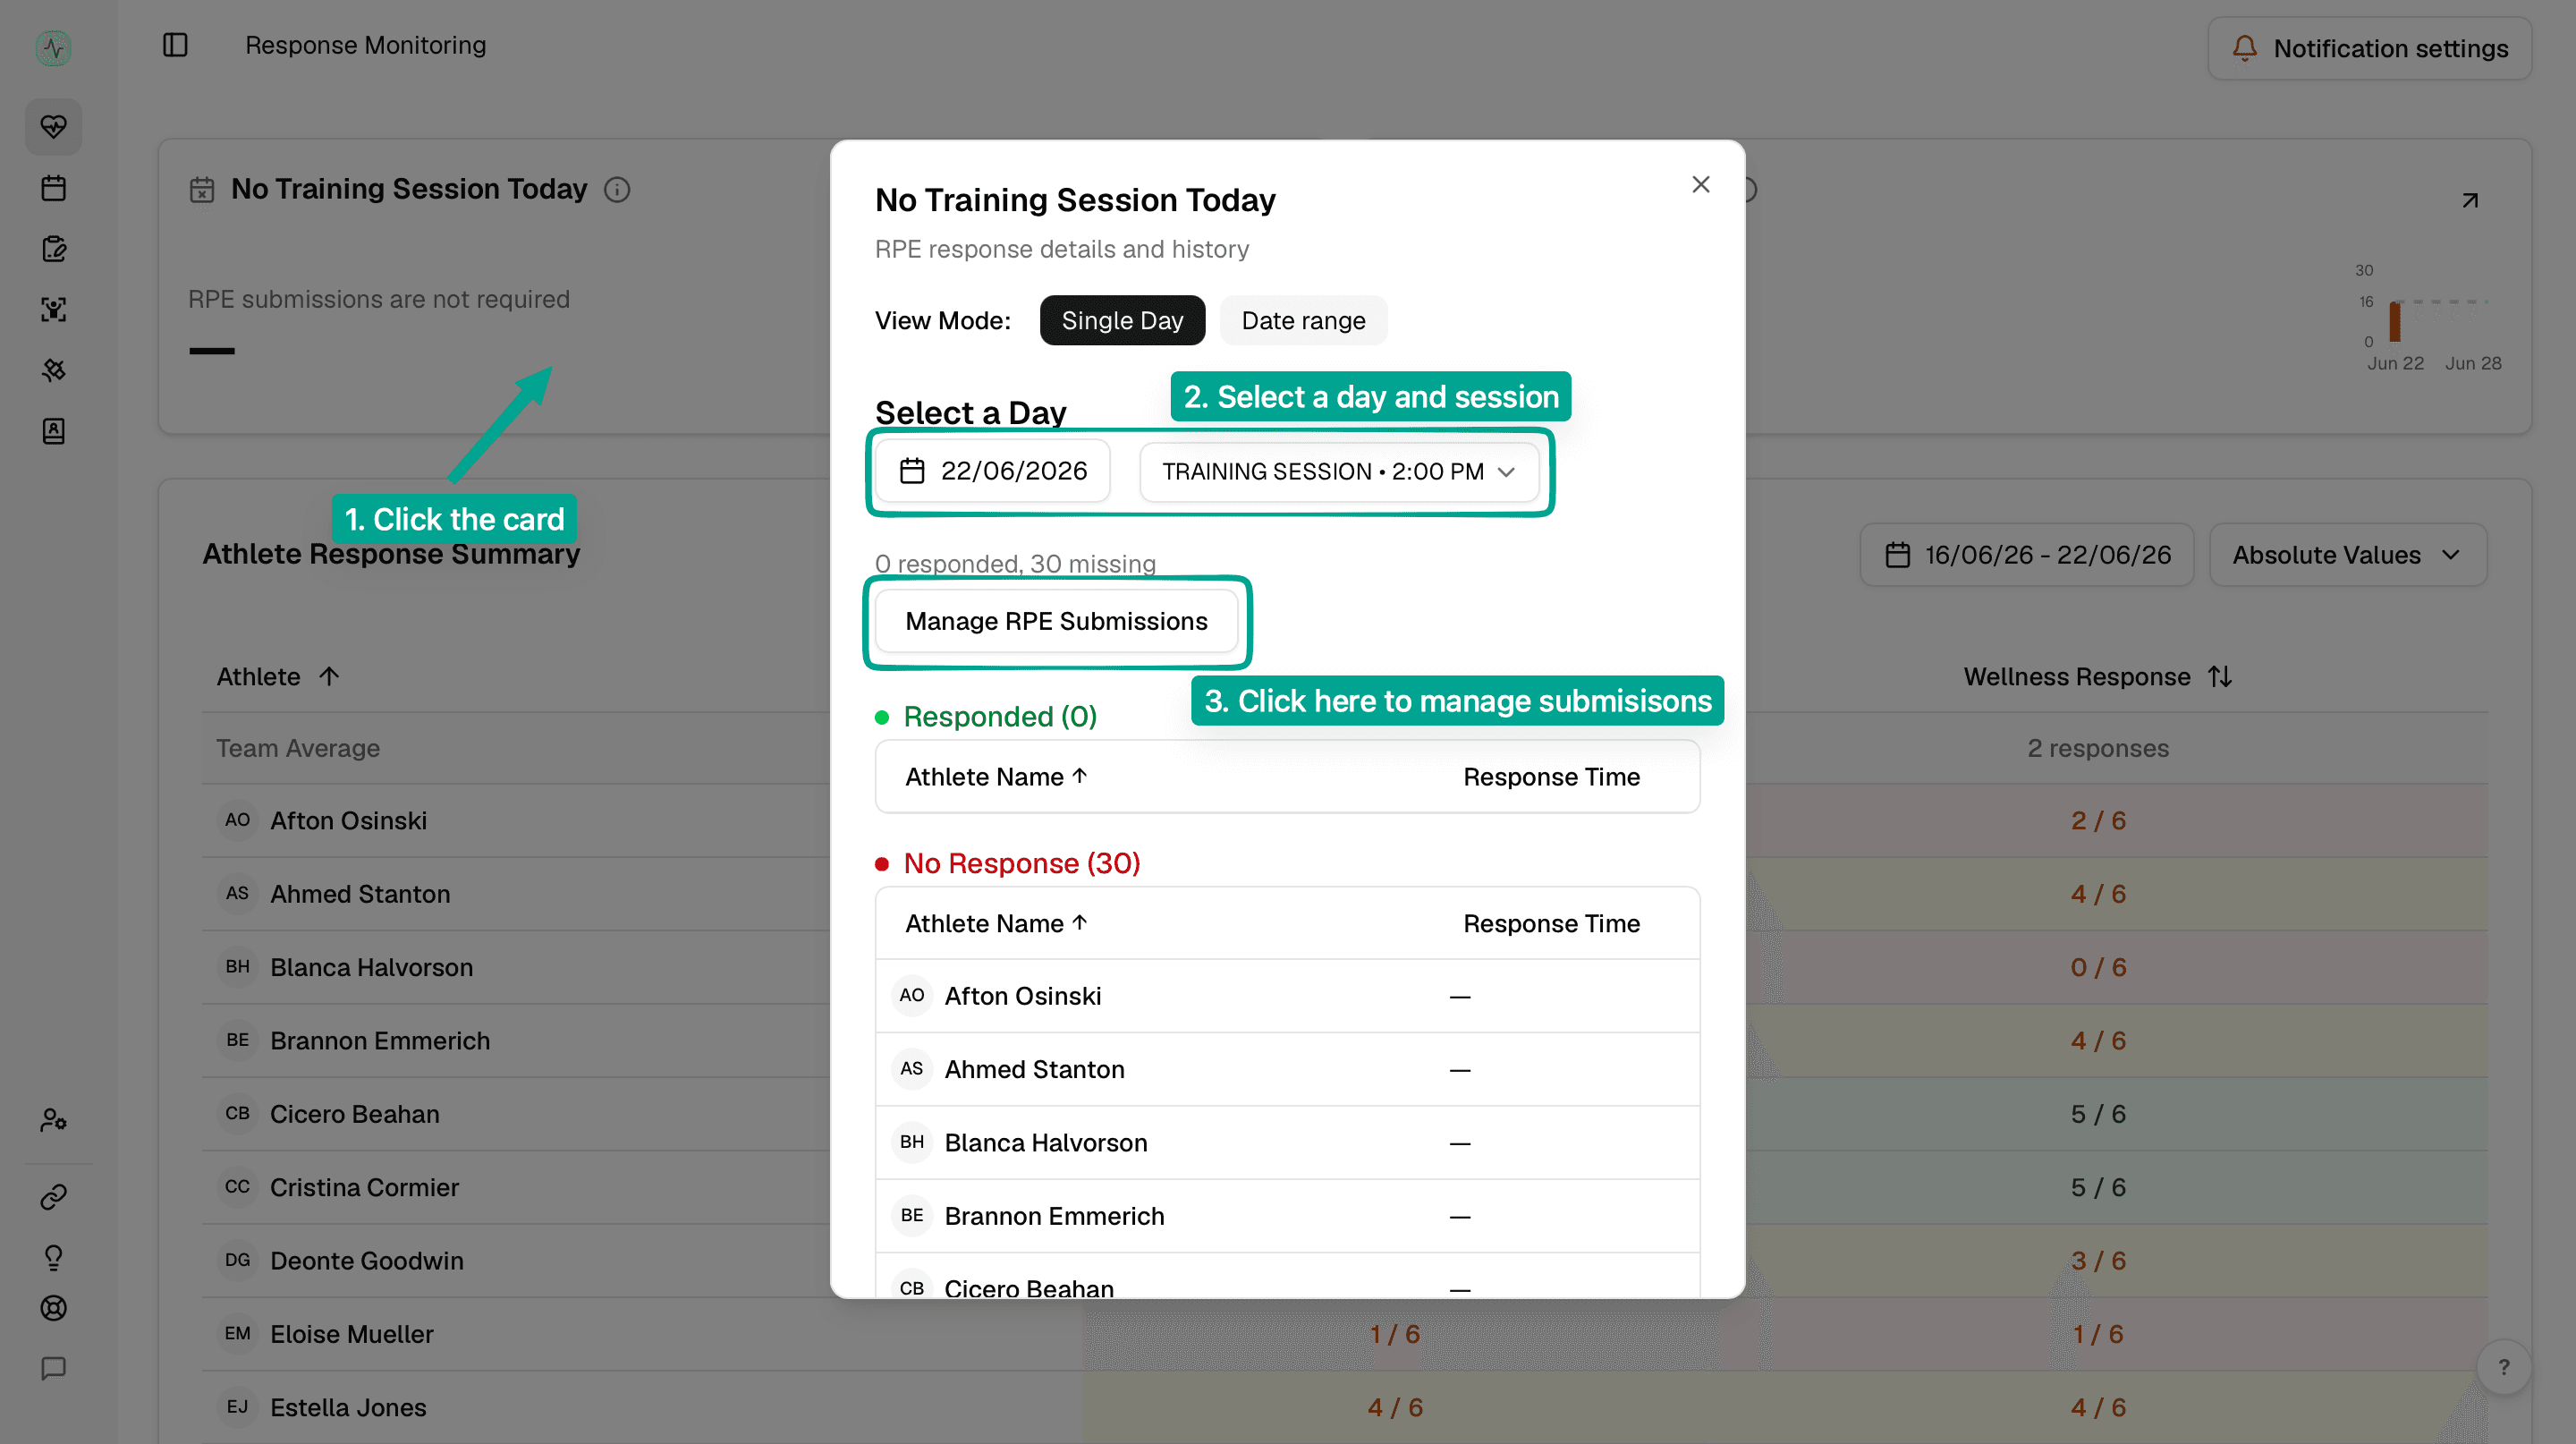Click Estella Jones in the background table

pyautogui.click(x=348, y=1408)
